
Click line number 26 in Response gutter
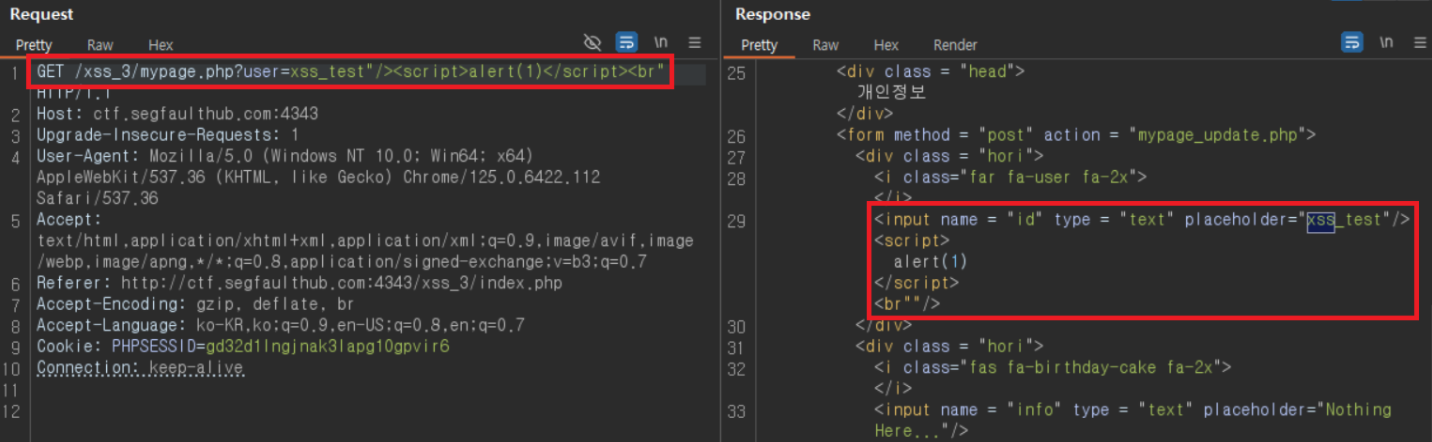(x=737, y=135)
